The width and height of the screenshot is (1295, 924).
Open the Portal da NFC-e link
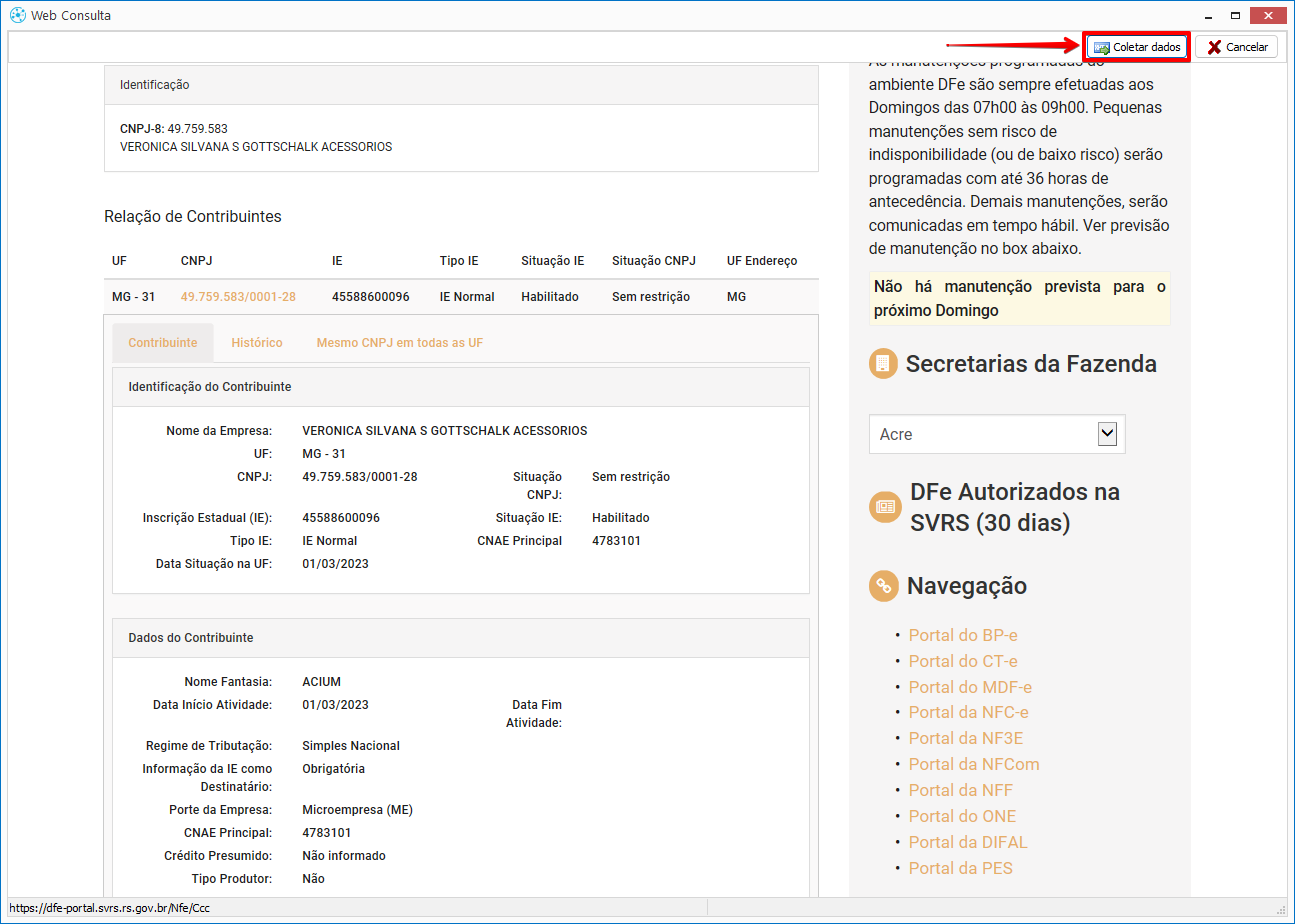pyautogui.click(x=968, y=712)
